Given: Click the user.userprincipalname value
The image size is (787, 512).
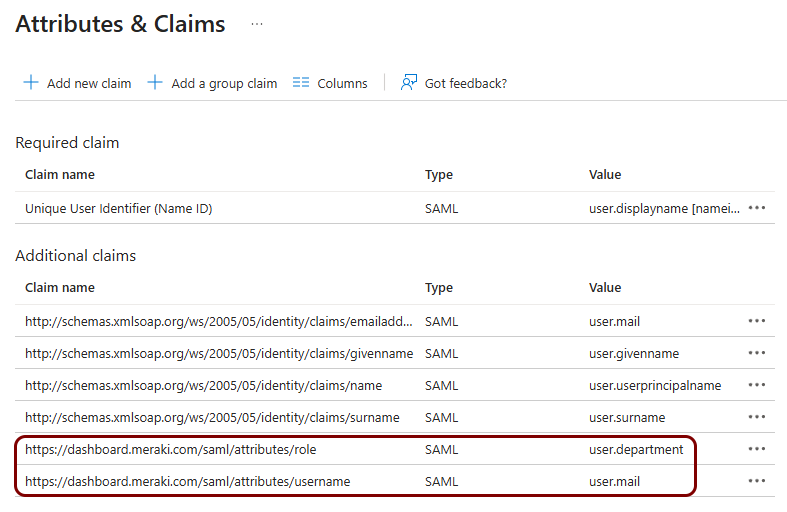Looking at the screenshot, I should [x=655, y=386].
